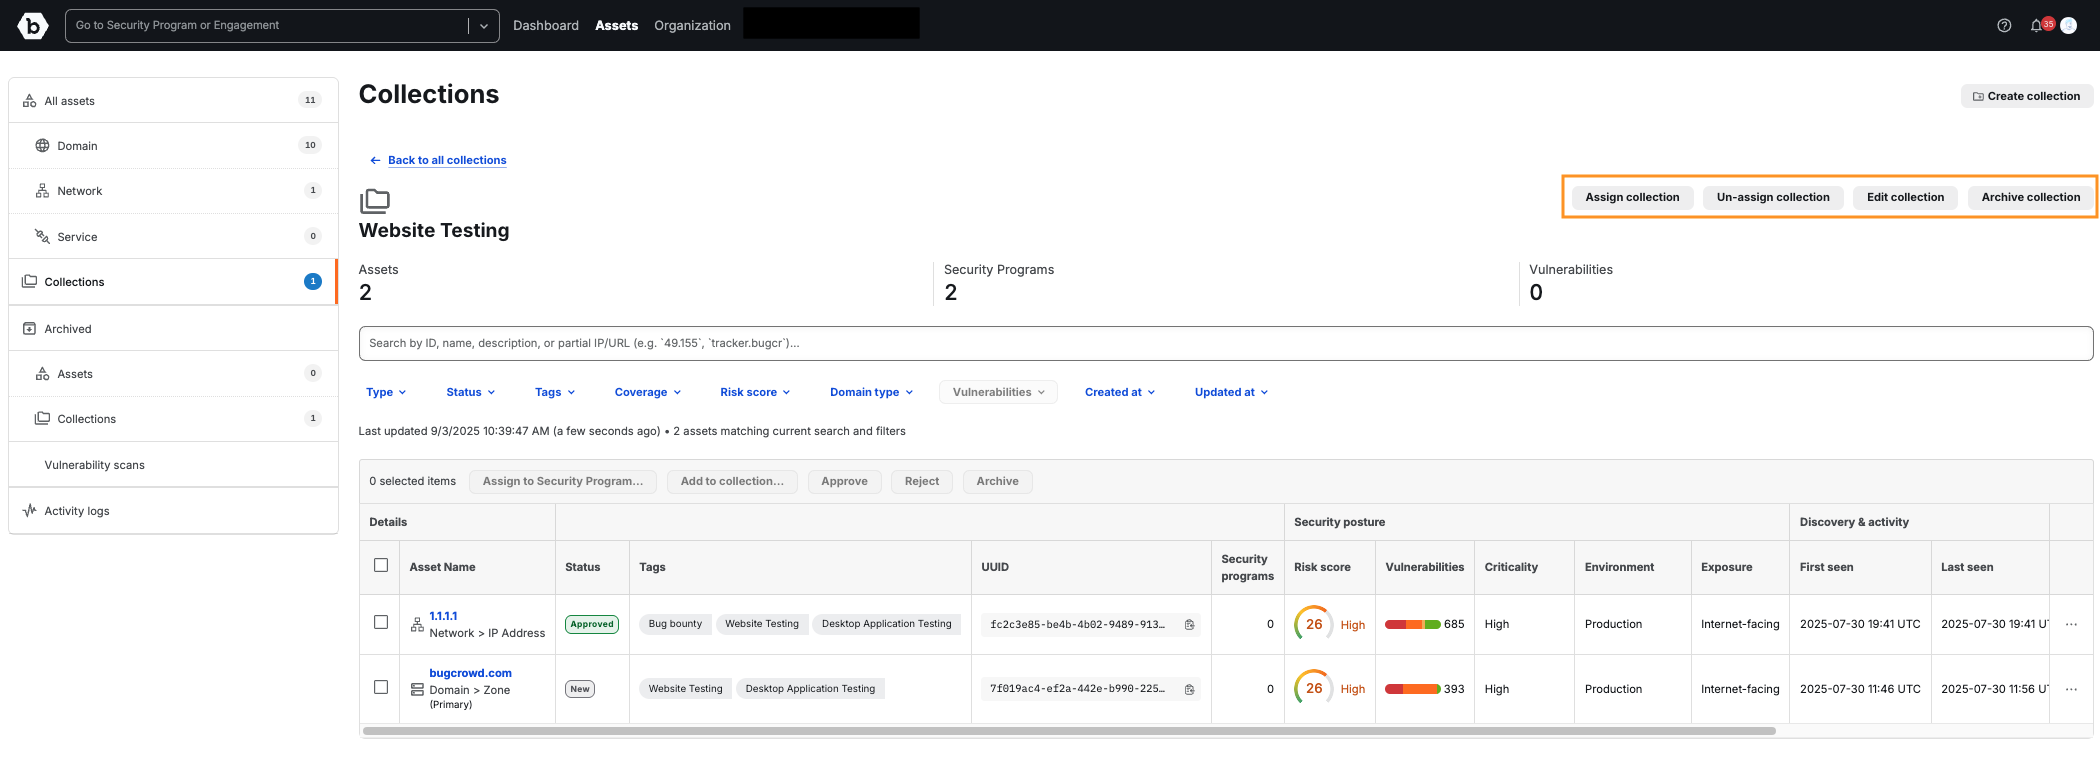Click the back arrow icon to collections
This screenshot has width=2100, height=775.
(x=375, y=160)
